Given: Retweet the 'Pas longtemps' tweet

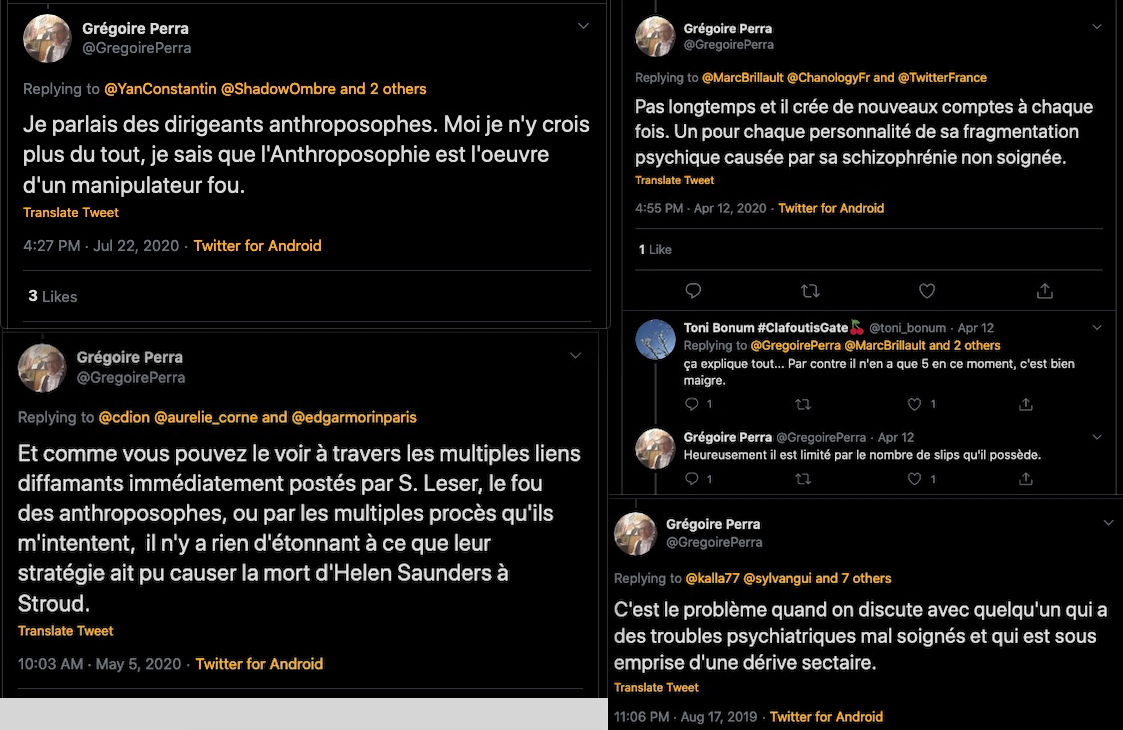Looking at the screenshot, I should point(811,291).
